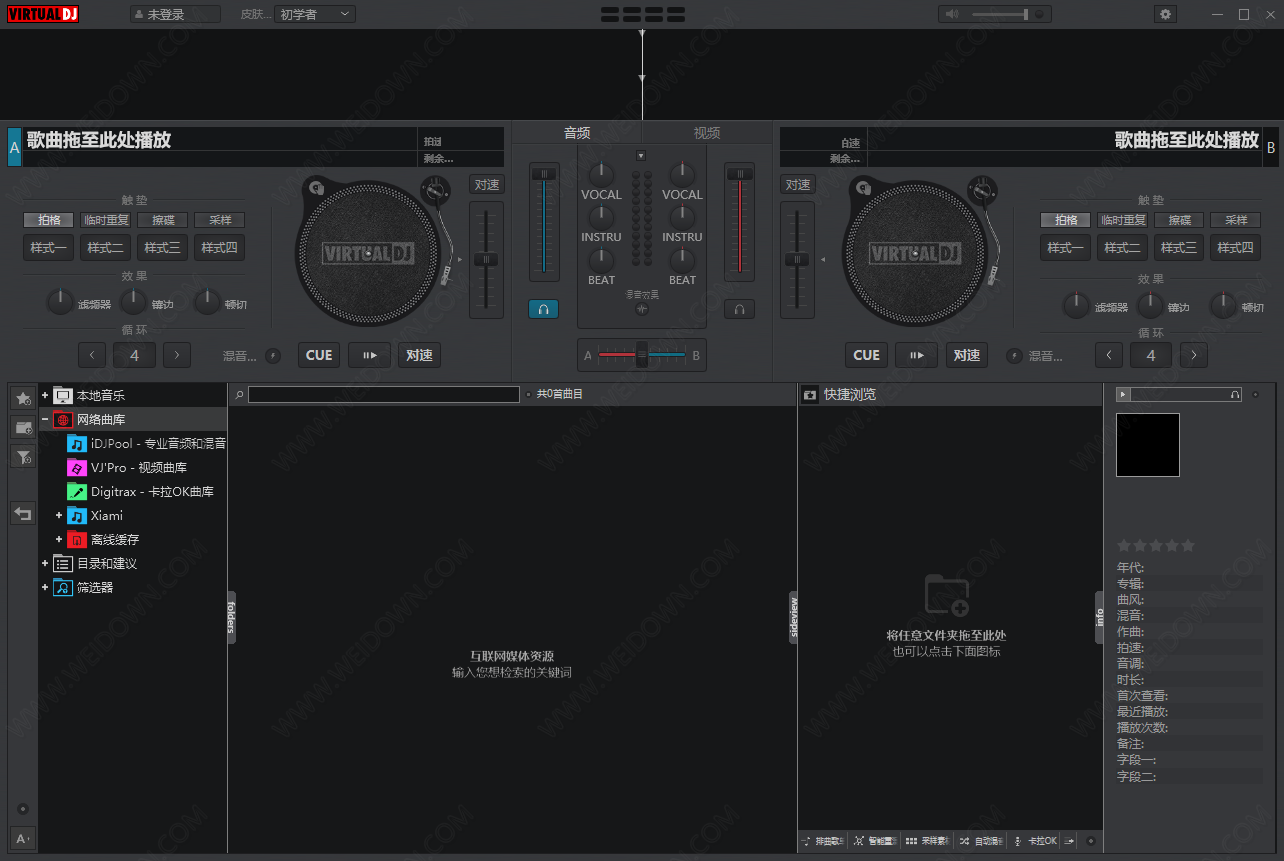The height and width of the screenshot is (861, 1284).
Task: Click the 快捷浏览 camera folder icon
Action: tap(810, 395)
